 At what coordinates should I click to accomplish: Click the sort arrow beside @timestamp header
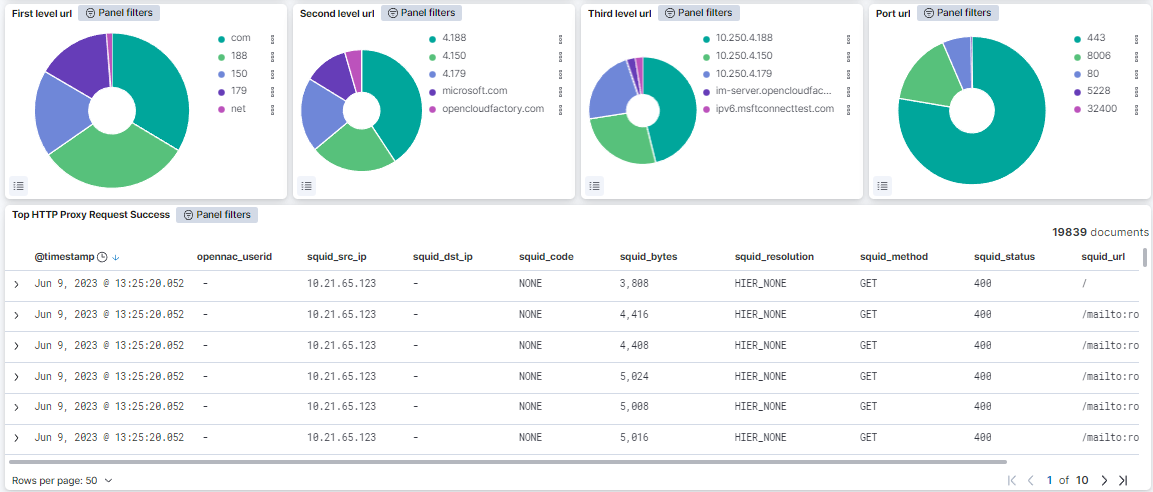point(116,257)
